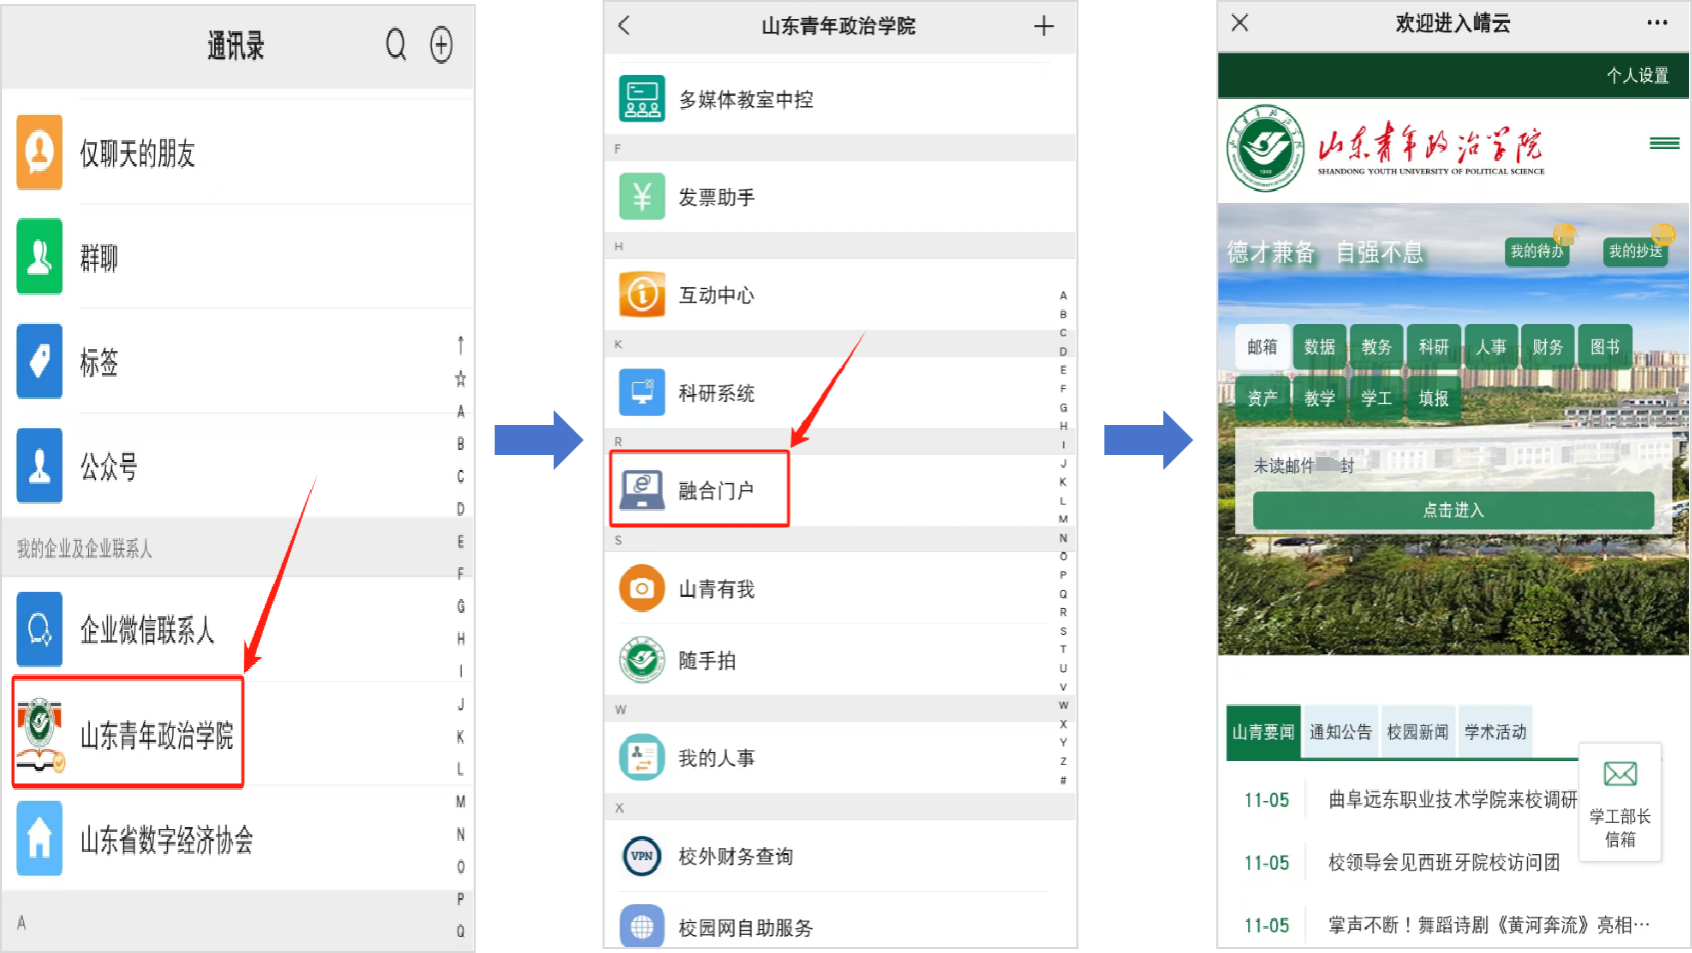Open the 山东省数字经济协会 house icon
This screenshot has height=953, width=1692.
coord(40,839)
